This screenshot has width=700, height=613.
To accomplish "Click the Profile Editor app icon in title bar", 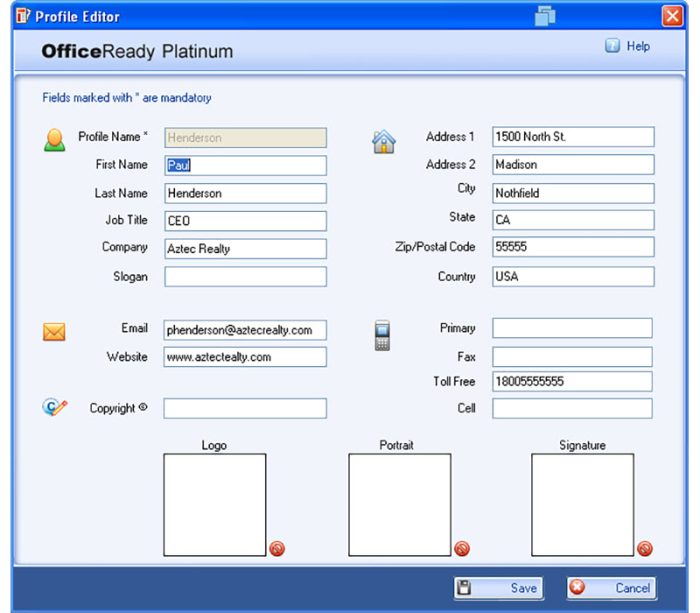I will coord(23,16).
